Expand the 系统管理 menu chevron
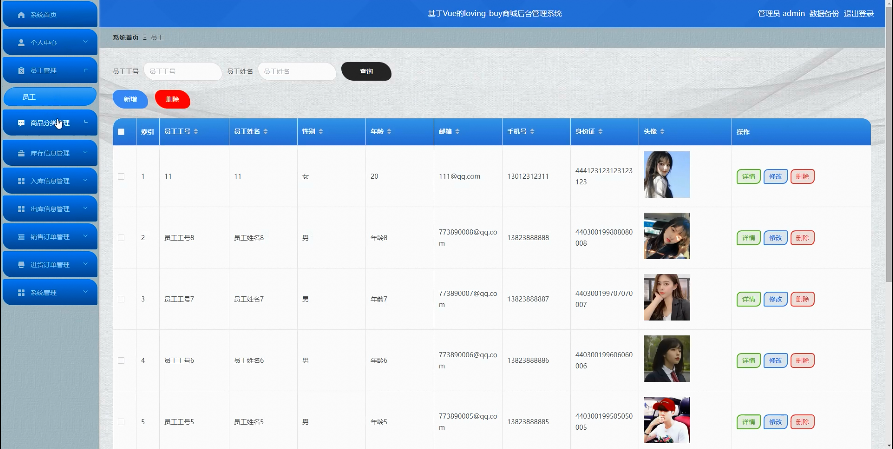The height and width of the screenshot is (449, 893). coord(85,292)
